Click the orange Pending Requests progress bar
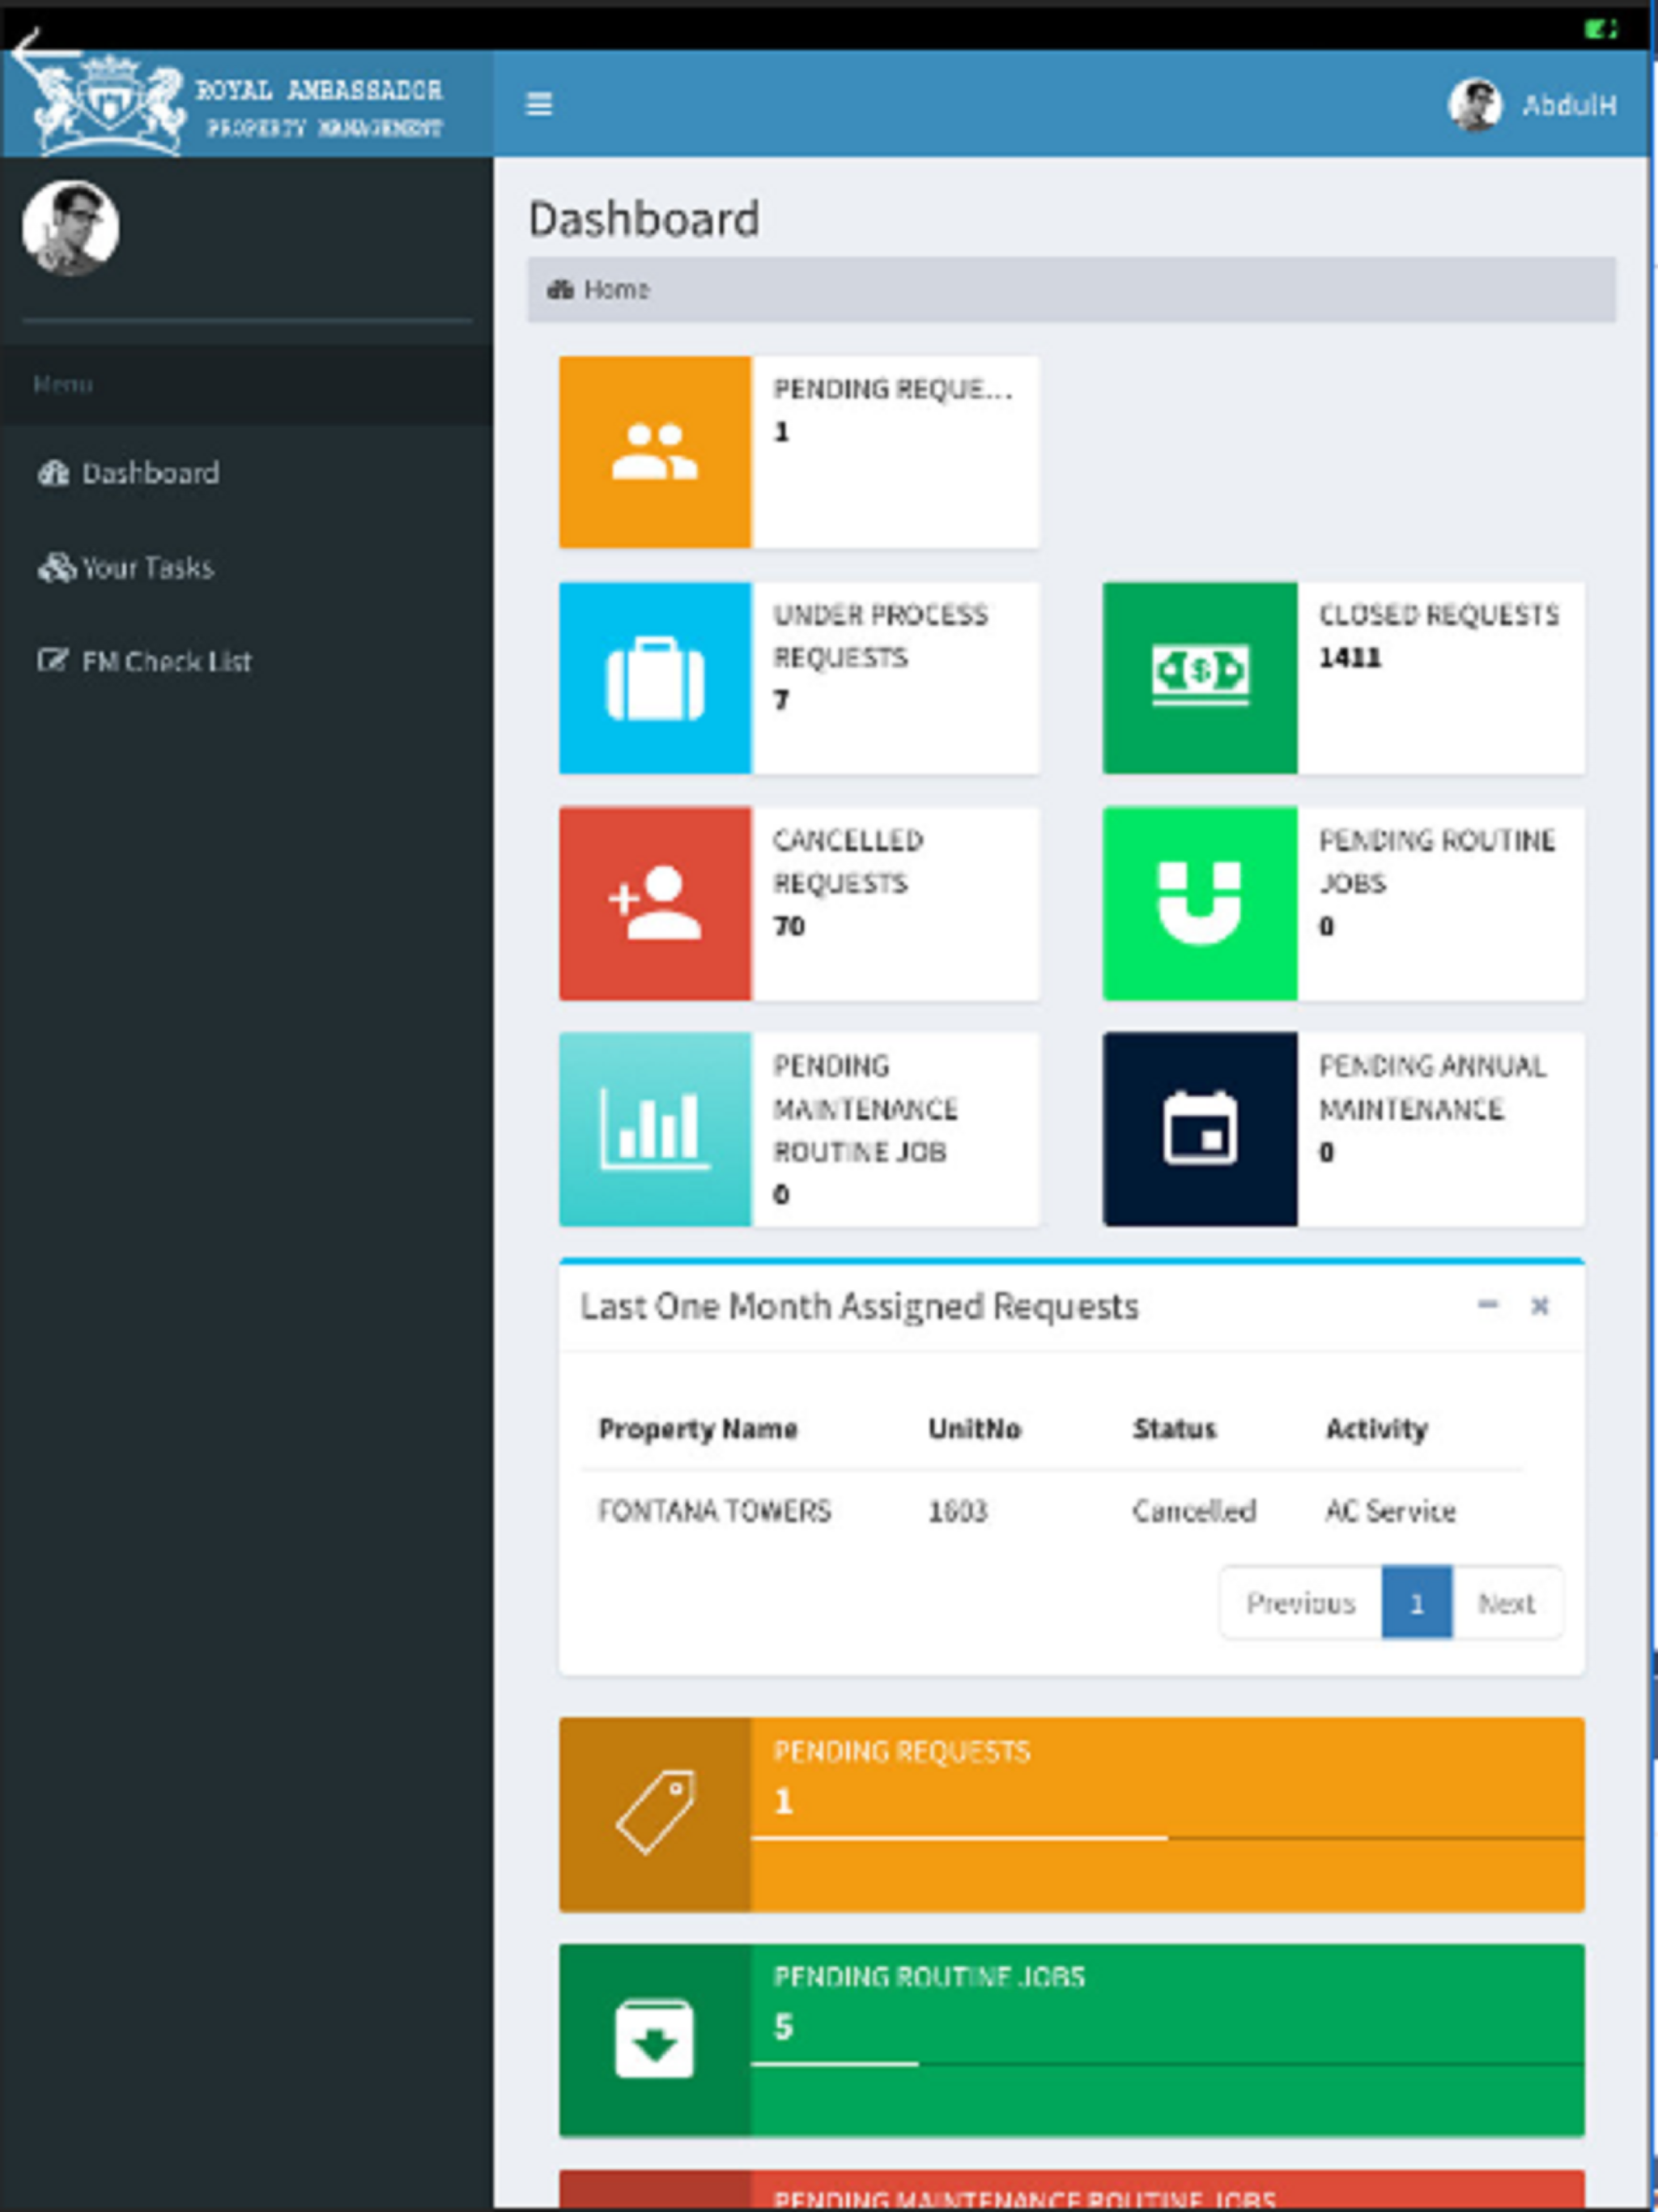The image size is (1658, 2212). [x=1167, y=1839]
